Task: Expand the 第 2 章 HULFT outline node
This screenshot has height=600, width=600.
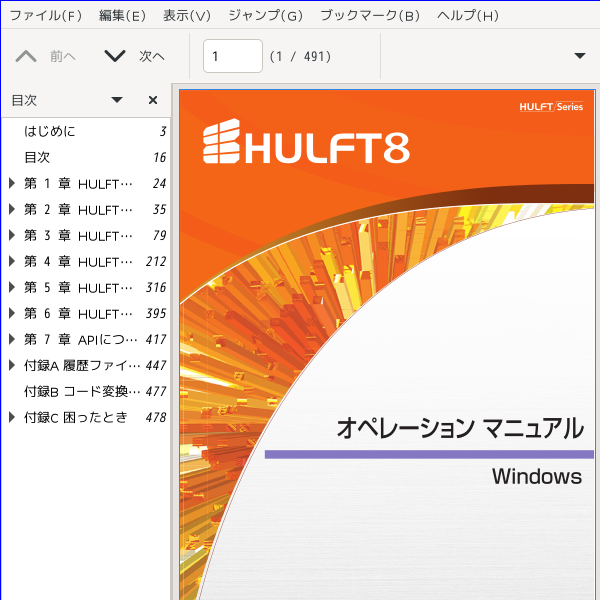Action: [12, 209]
